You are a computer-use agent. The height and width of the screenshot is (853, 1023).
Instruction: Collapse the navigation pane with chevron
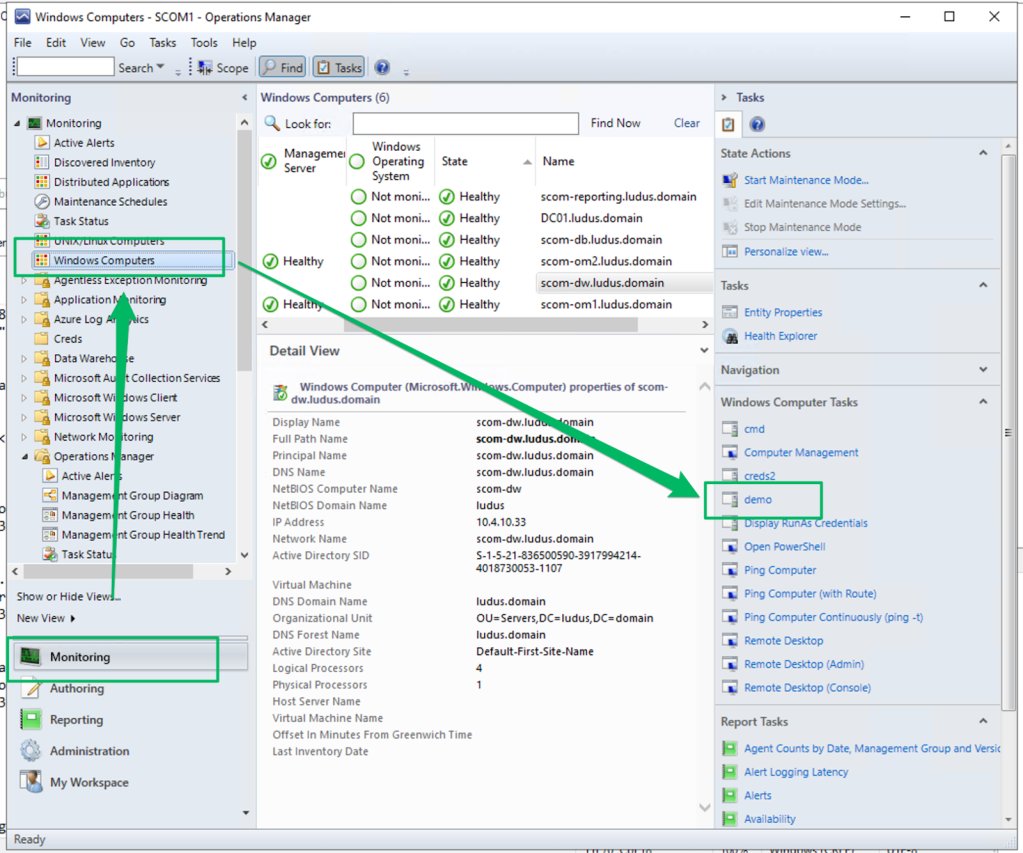245,98
